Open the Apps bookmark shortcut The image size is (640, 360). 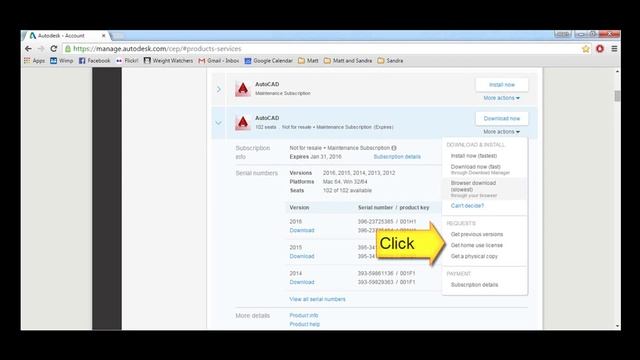(35, 60)
